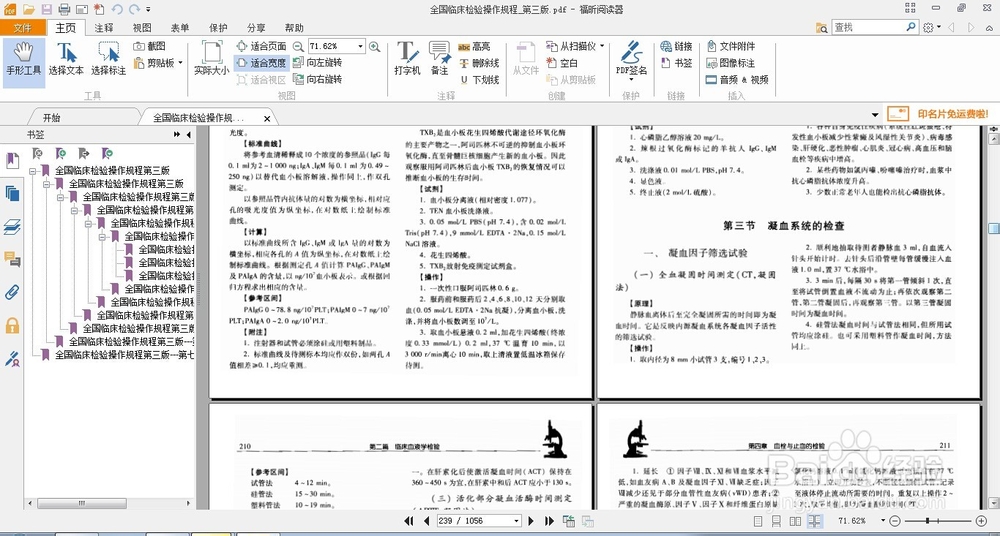Pick the Strikeout tool (删除线)
Viewport: 1000px width, 536px height.
(478, 63)
